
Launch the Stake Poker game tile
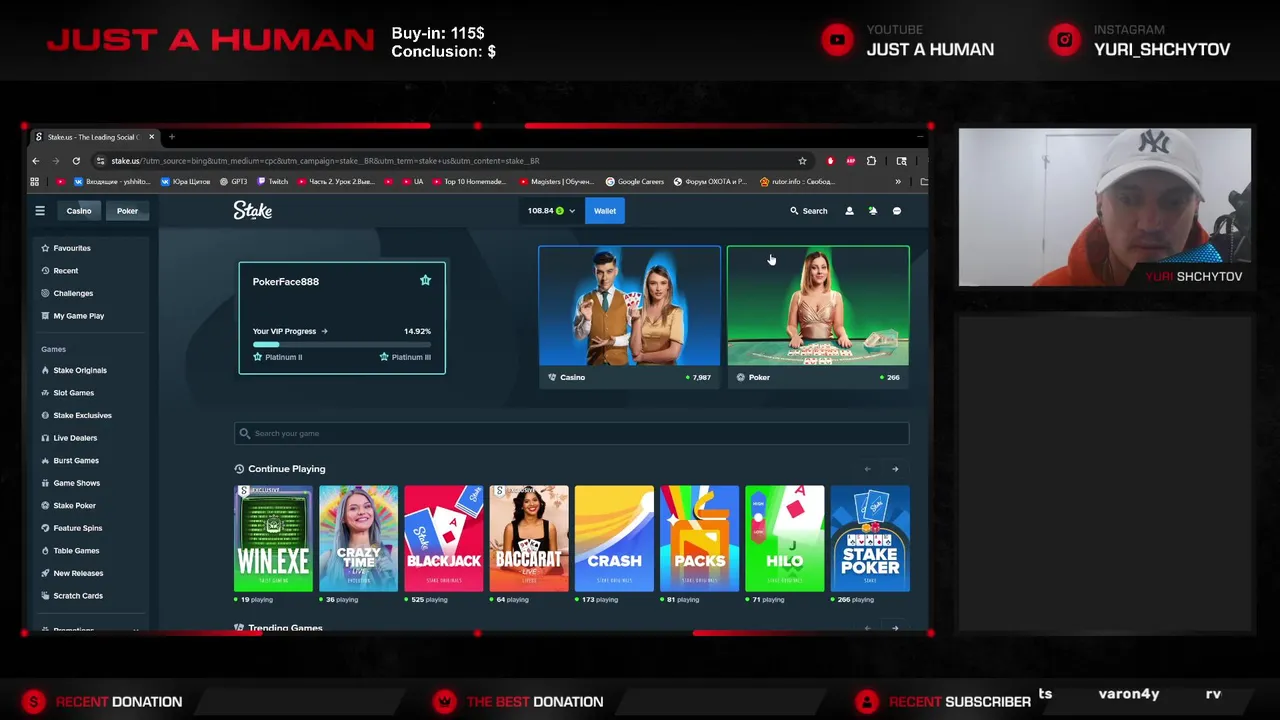(870, 539)
